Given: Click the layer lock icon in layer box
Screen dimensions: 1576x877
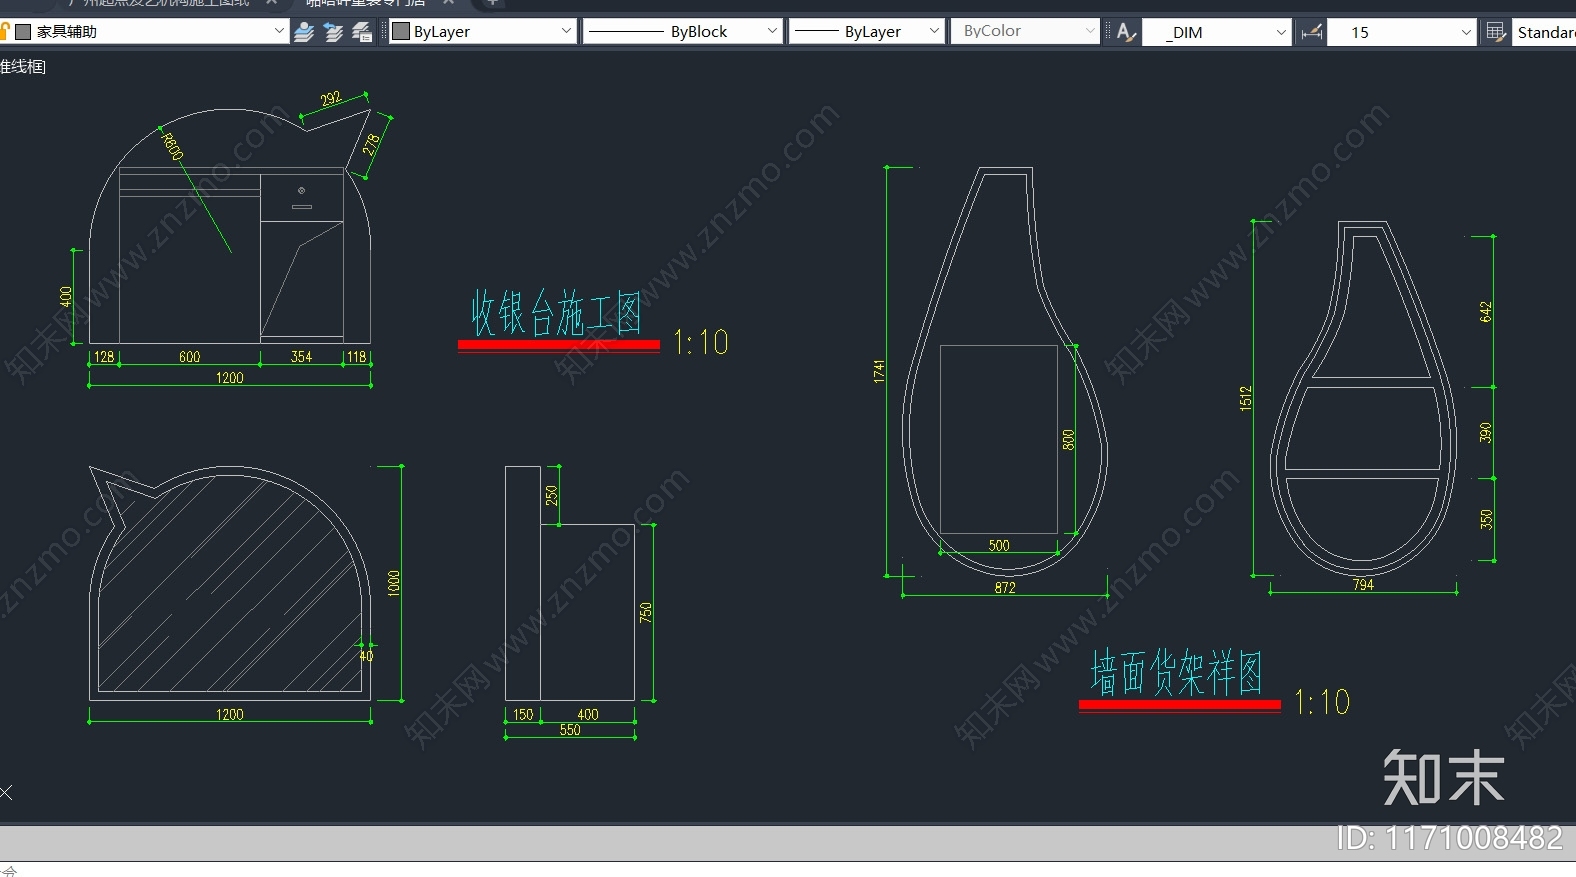Looking at the screenshot, I should coord(5,32).
